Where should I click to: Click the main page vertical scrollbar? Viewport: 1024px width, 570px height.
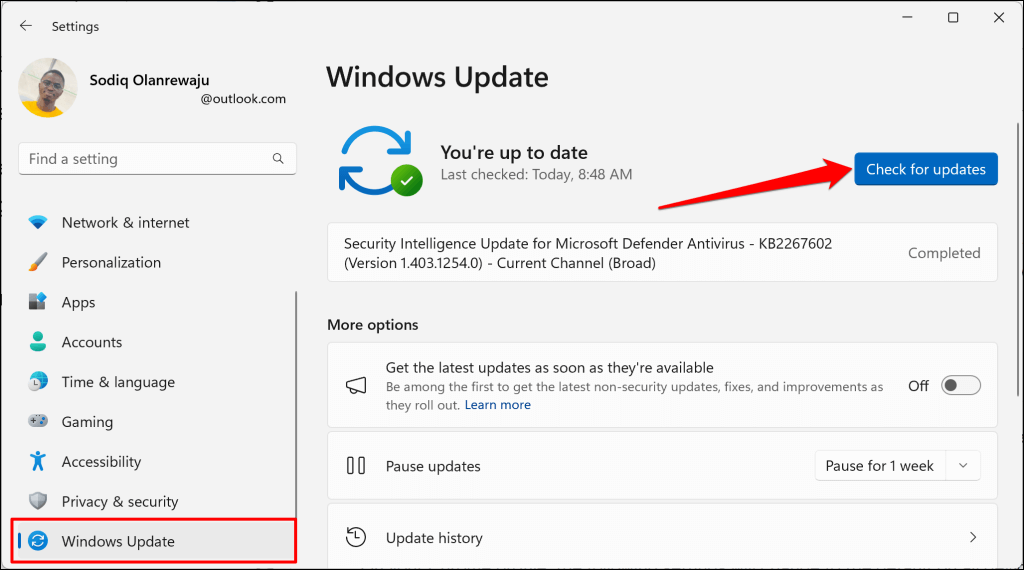[1017, 259]
